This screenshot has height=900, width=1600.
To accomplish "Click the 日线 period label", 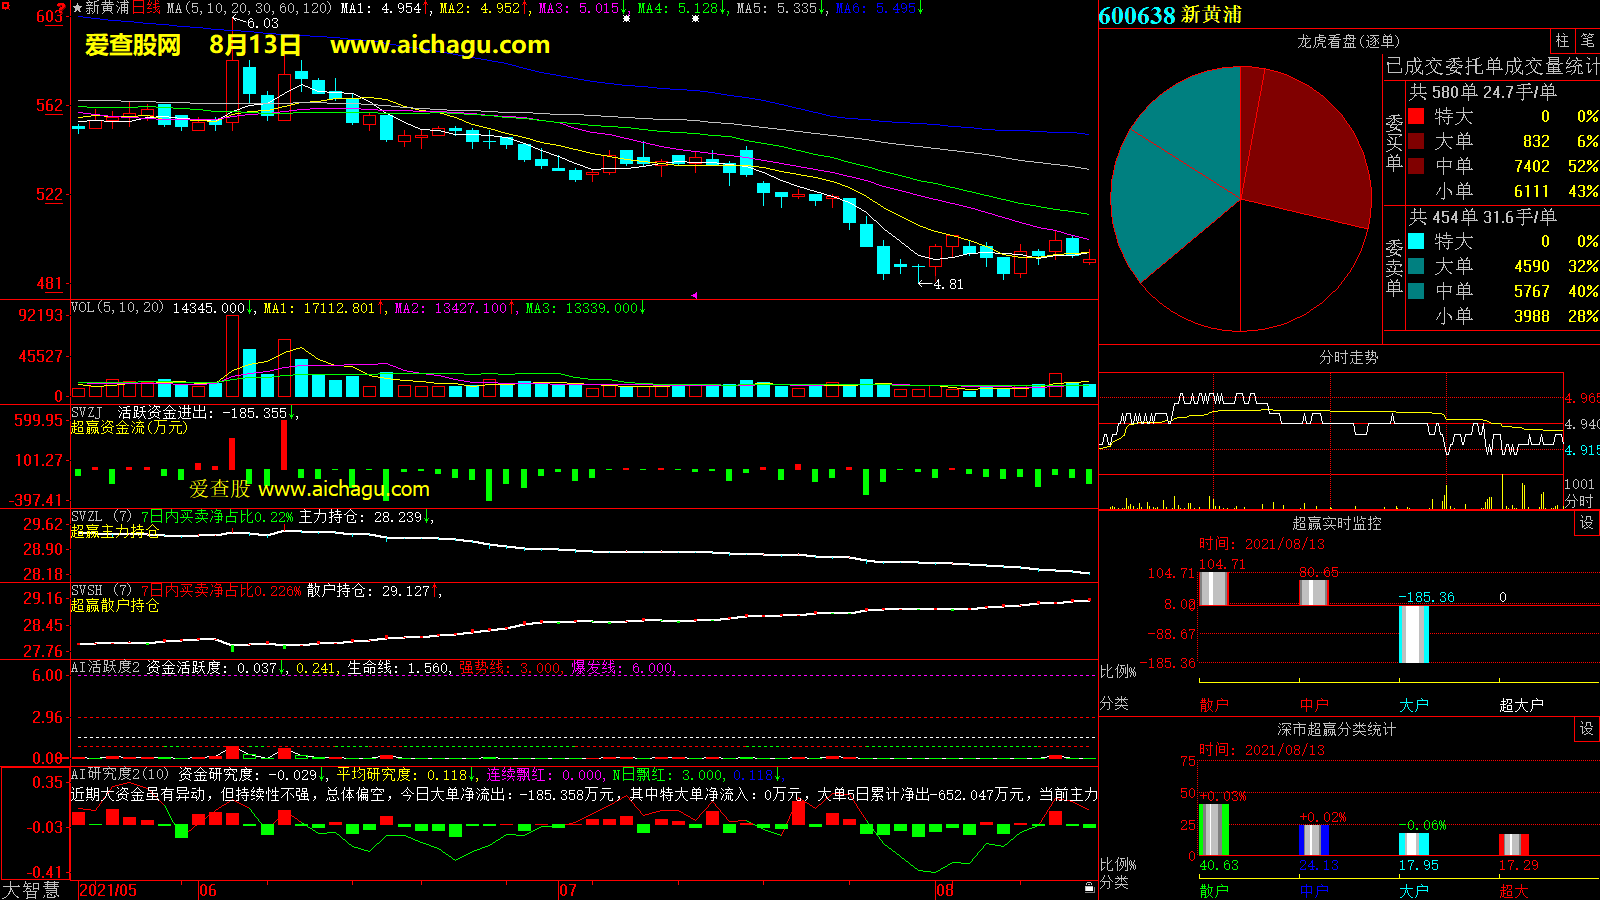I will coord(146,8).
